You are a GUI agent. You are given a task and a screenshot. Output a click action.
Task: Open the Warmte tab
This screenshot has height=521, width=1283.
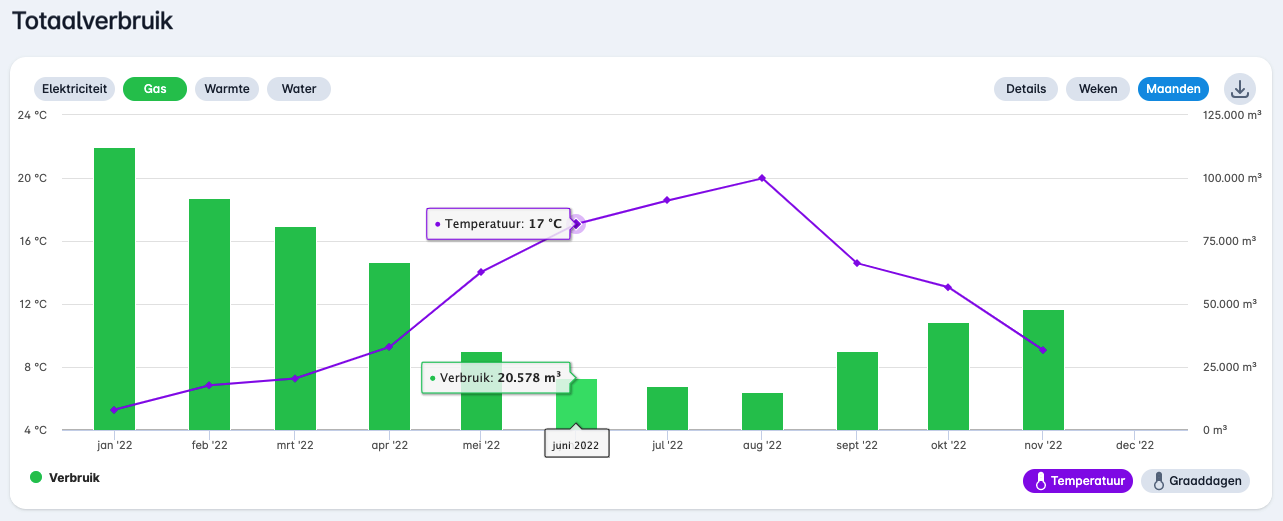coord(227,89)
